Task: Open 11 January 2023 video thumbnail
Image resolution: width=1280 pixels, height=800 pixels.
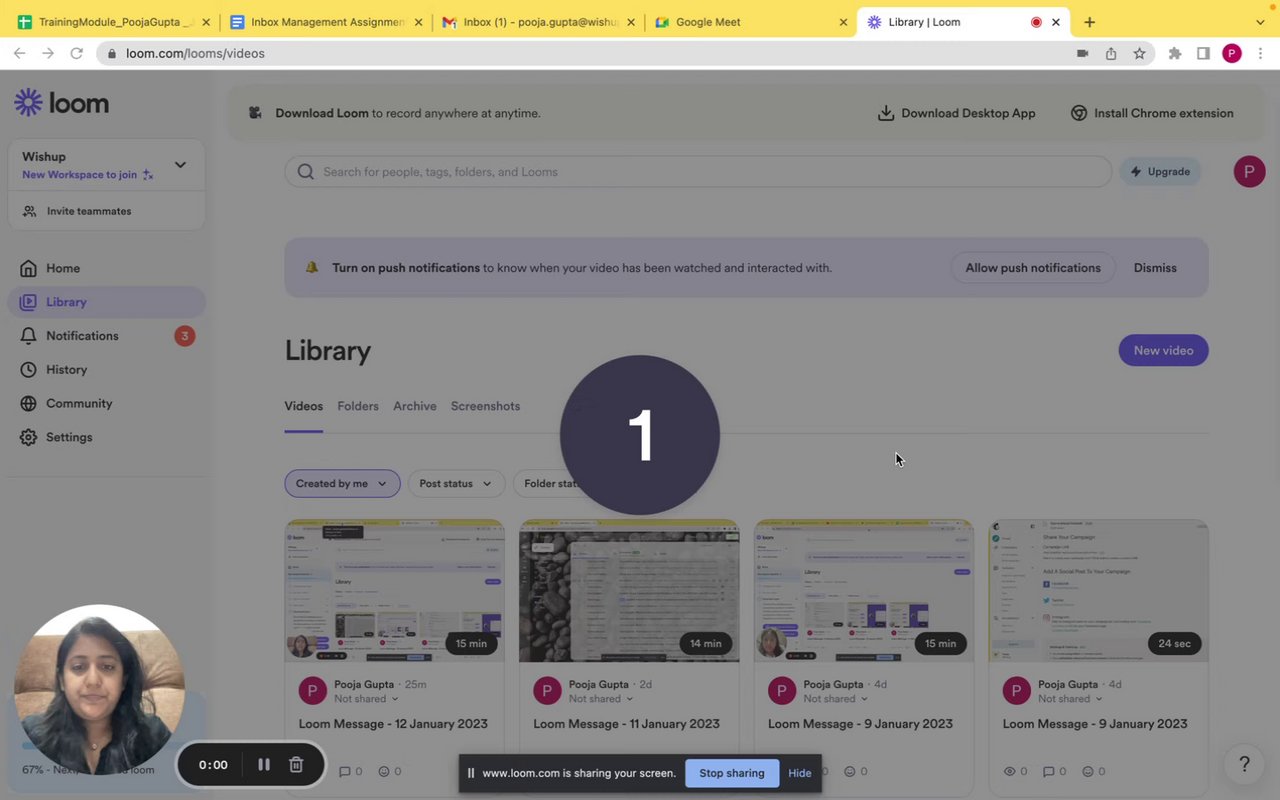Action: click(629, 591)
